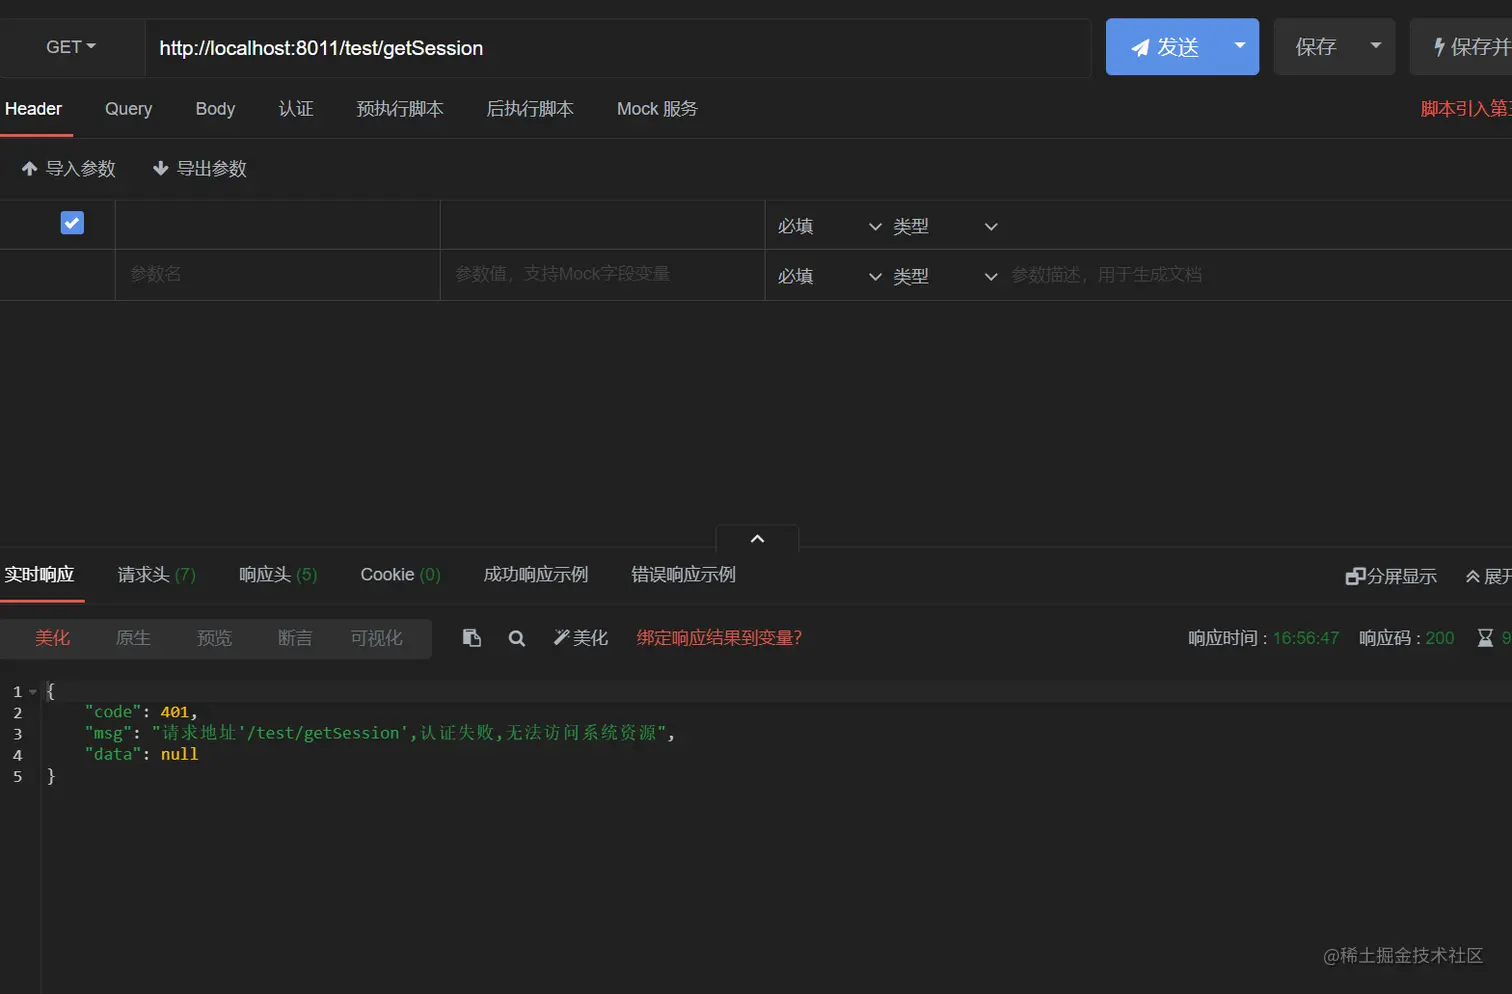Switch to the 后执行脚本 tab
This screenshot has height=994, width=1512.
click(x=530, y=108)
